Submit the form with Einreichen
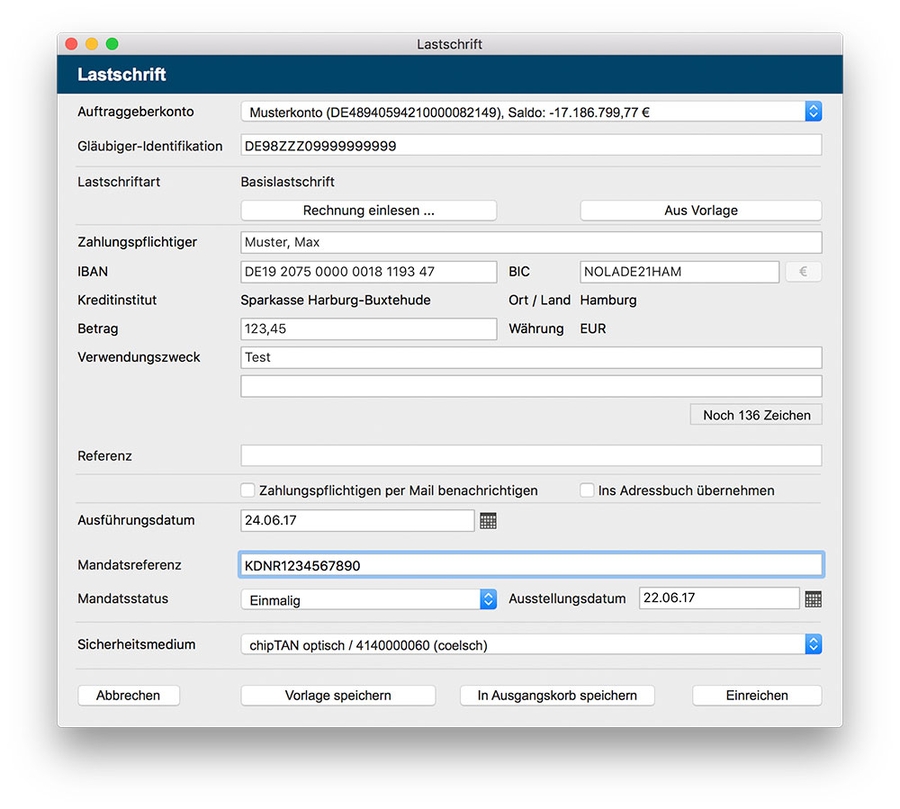Screen dimensions: 900x809 point(757,695)
